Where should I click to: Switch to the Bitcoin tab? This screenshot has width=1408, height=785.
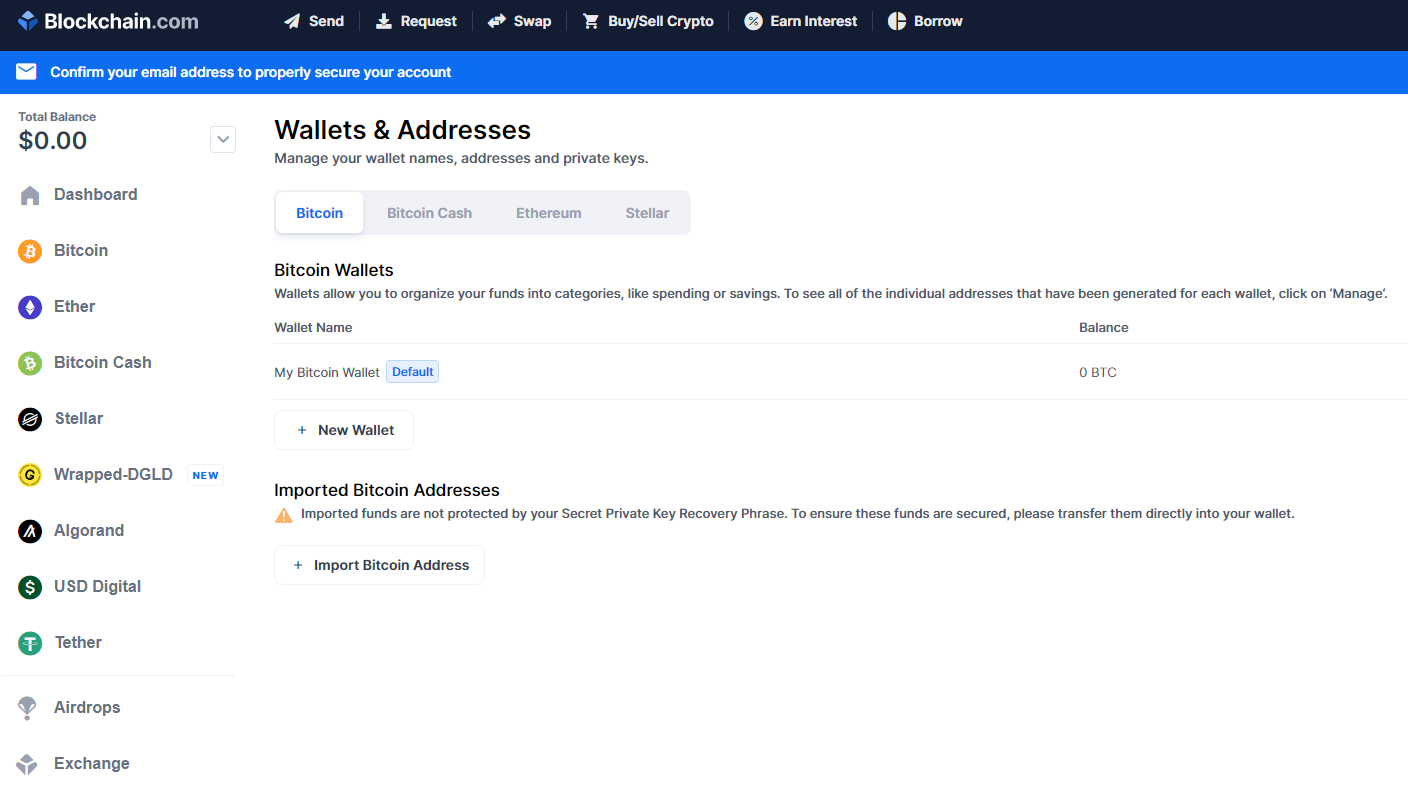[x=319, y=213]
